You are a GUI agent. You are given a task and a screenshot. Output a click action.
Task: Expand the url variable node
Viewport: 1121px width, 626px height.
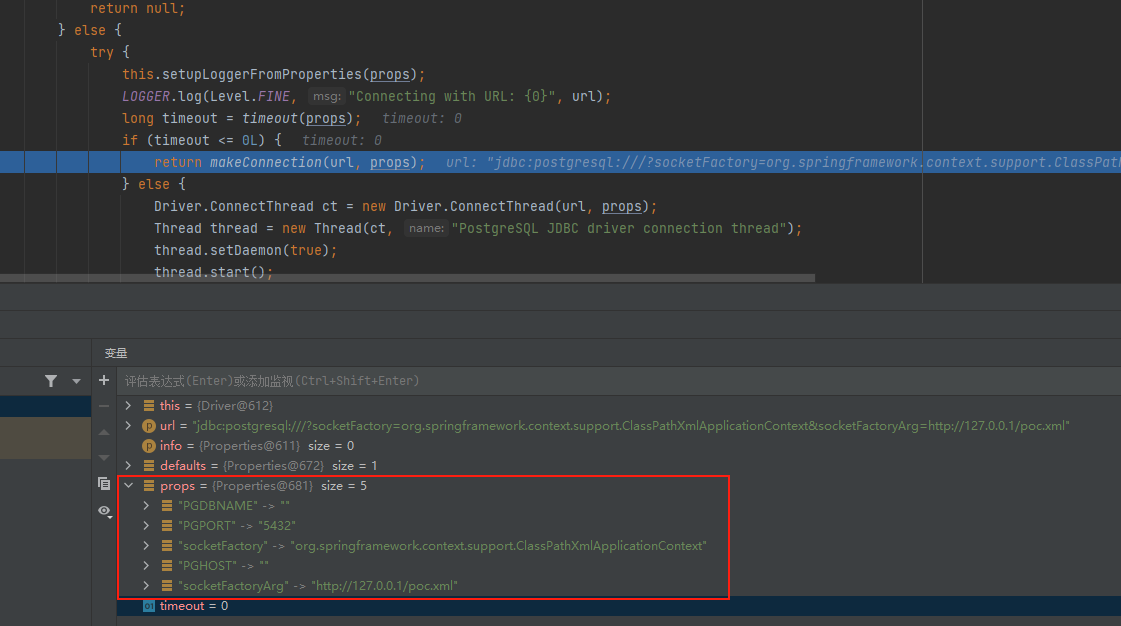129,425
